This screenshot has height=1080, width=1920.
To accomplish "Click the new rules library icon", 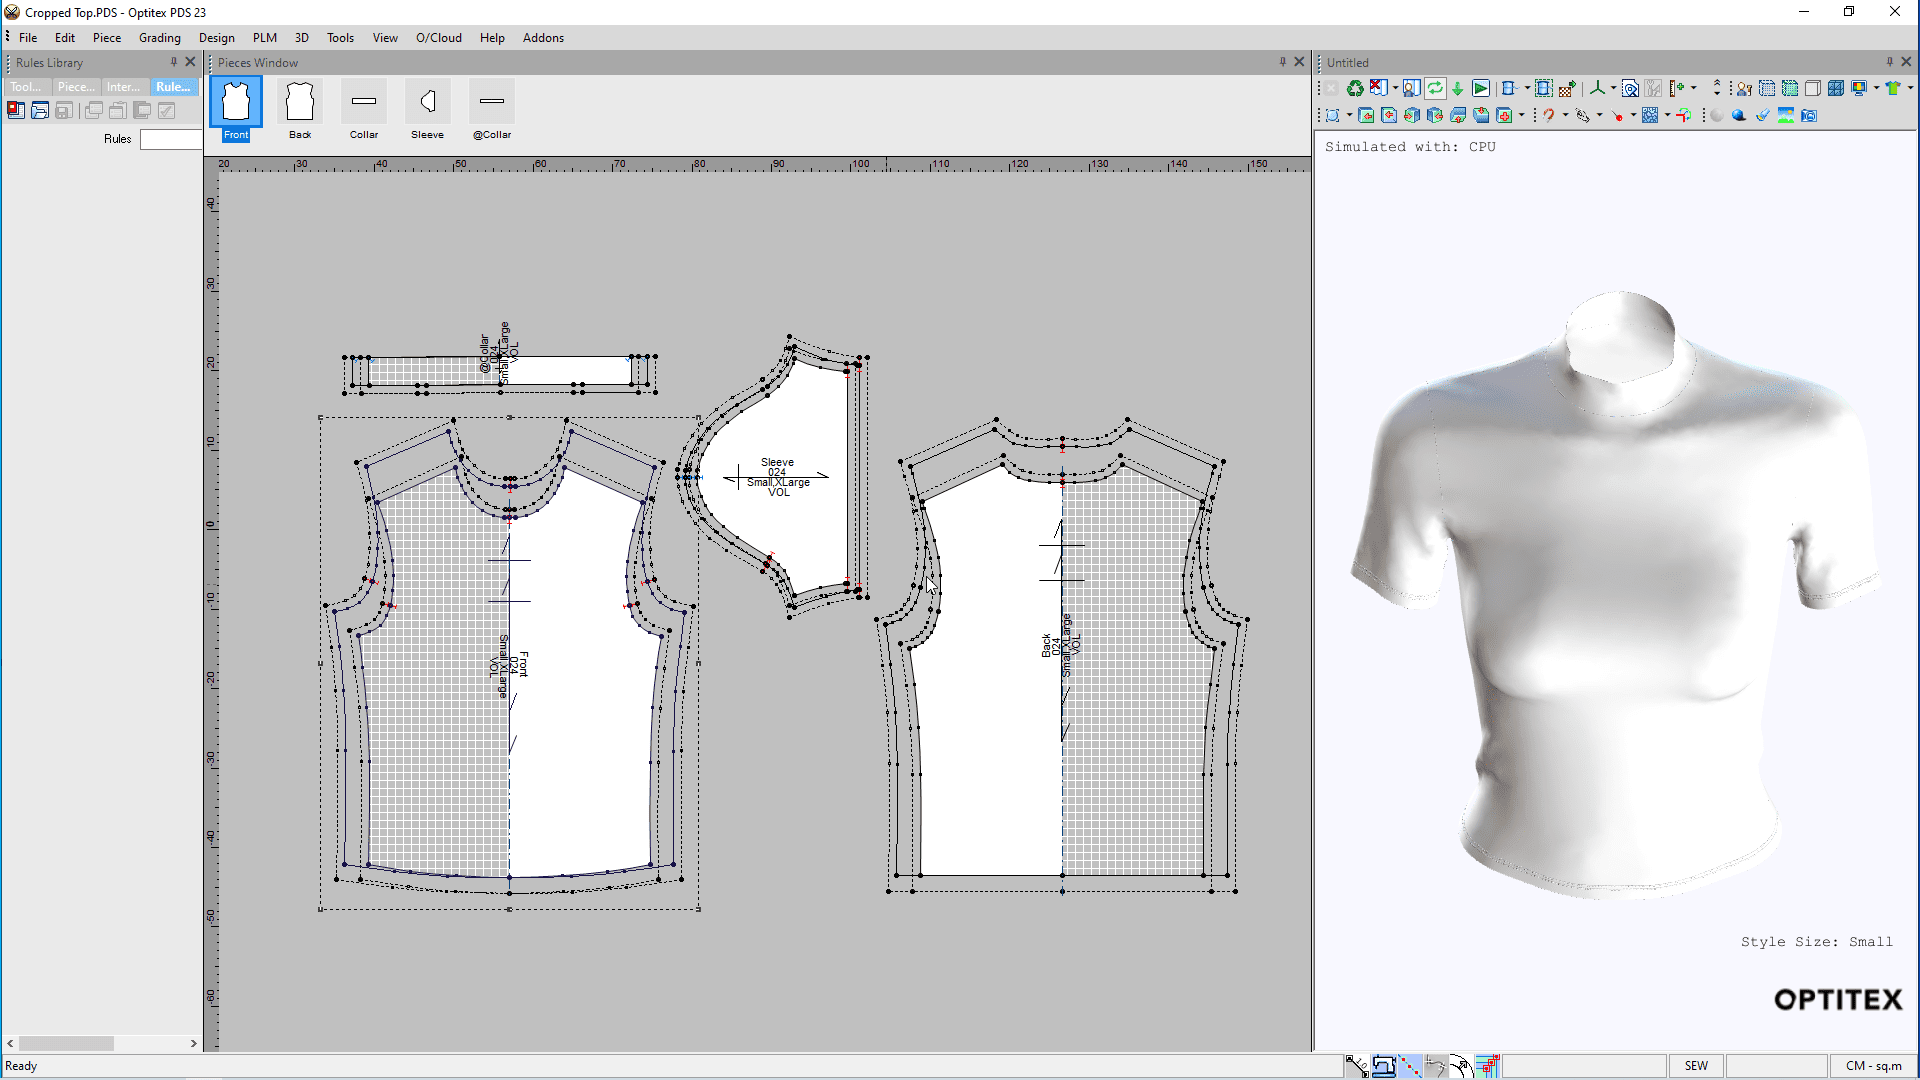I will [x=16, y=111].
